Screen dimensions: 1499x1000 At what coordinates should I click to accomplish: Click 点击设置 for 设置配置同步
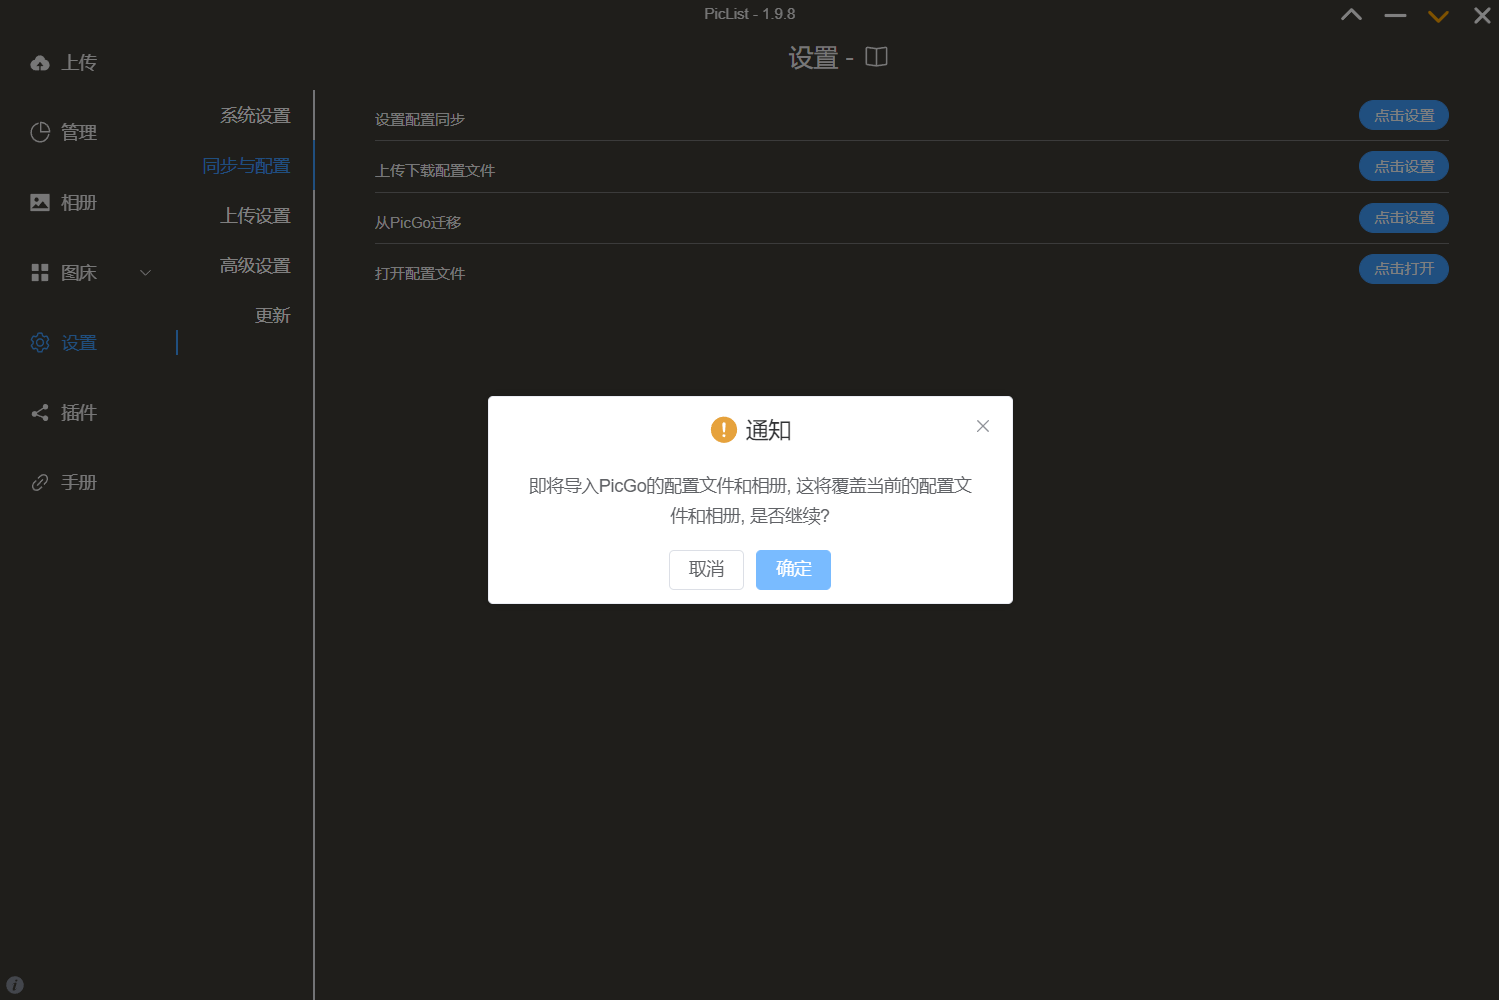coord(1404,116)
